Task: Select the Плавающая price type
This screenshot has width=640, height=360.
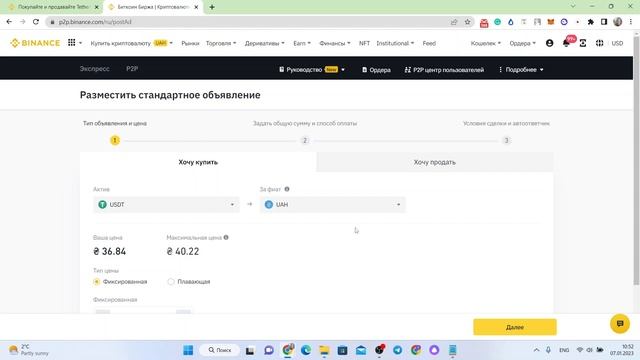Action: (171, 282)
